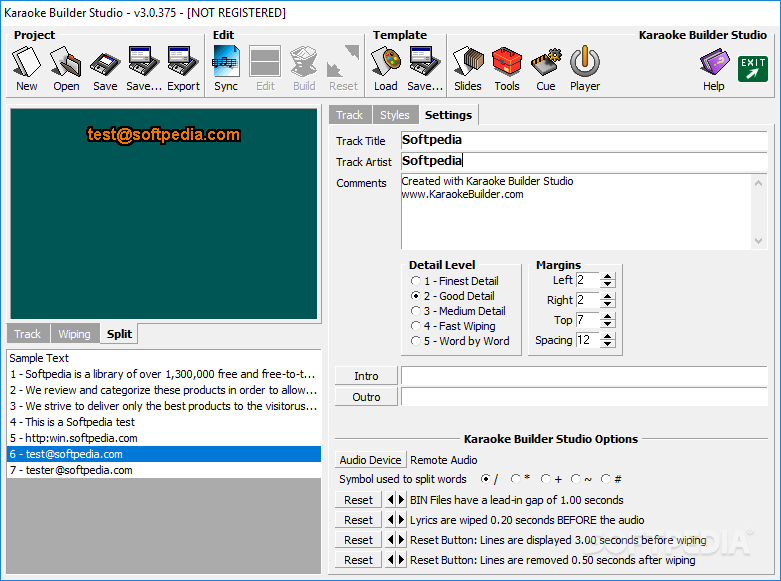This screenshot has height=581, width=781.
Task: Click the Build icon
Action: pyautogui.click(x=304, y=68)
